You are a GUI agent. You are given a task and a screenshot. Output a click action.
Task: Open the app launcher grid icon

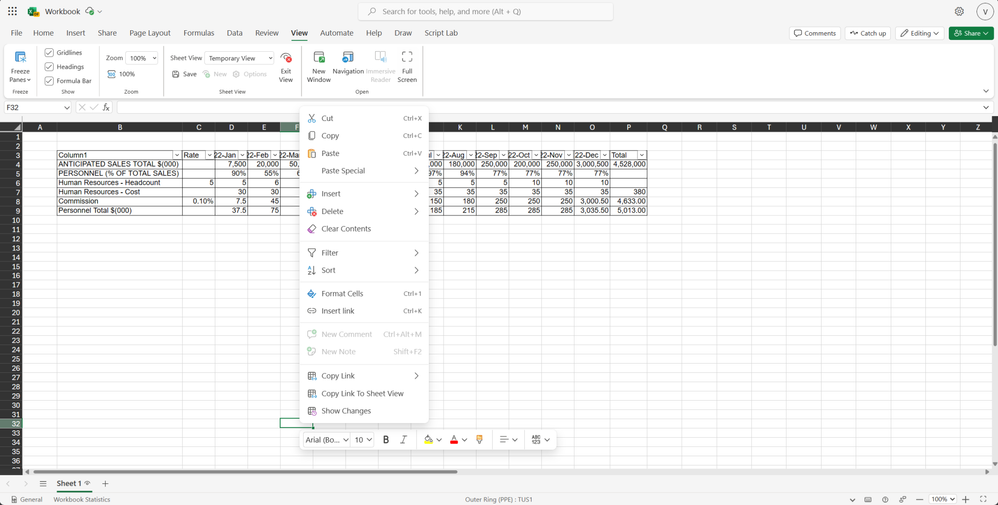tap(13, 11)
